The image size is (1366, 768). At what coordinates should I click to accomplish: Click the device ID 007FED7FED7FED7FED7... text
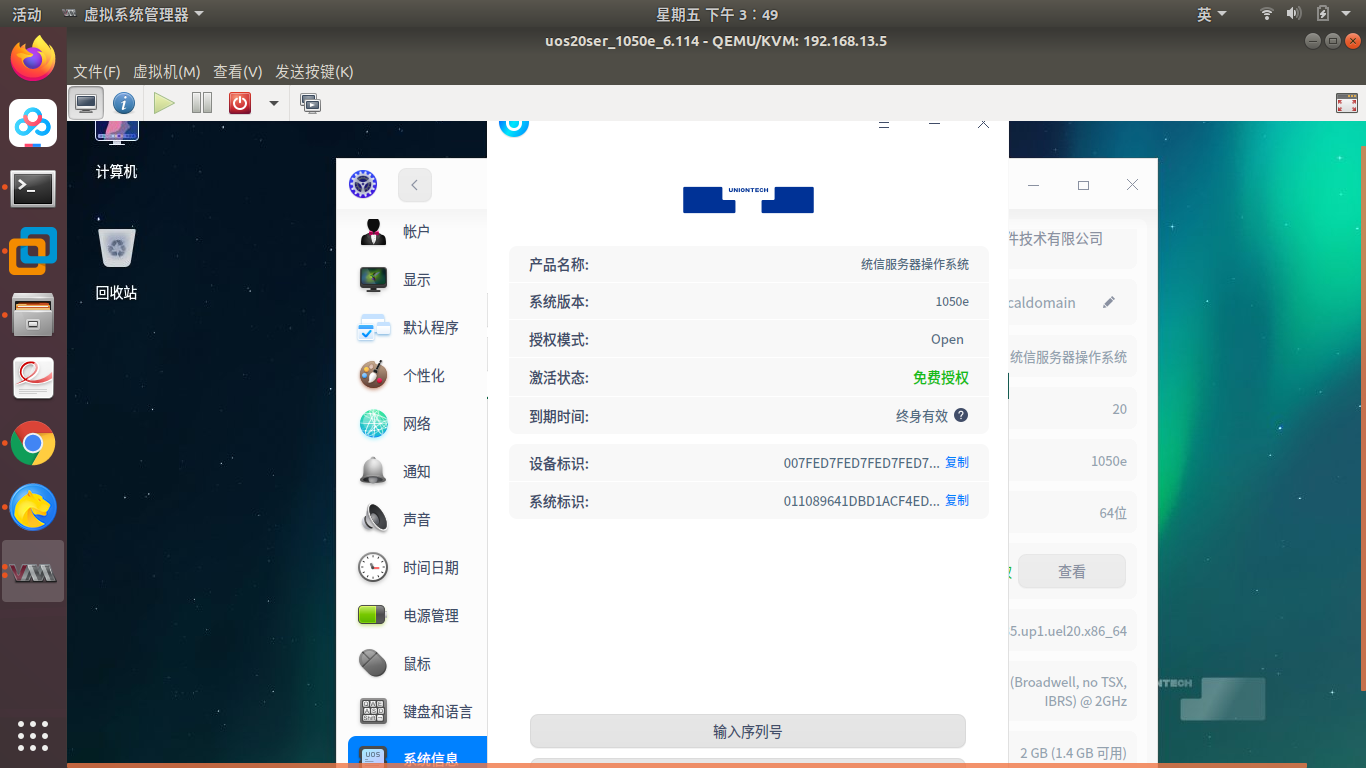click(x=862, y=463)
